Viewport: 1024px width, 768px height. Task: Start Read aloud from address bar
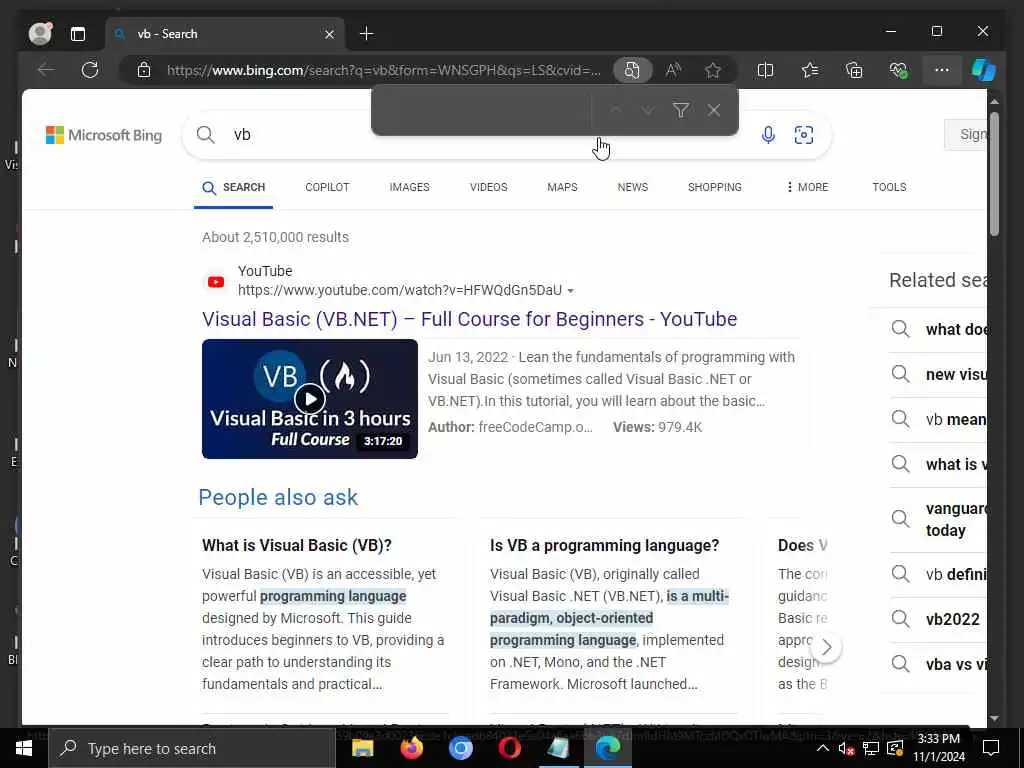[x=673, y=70]
